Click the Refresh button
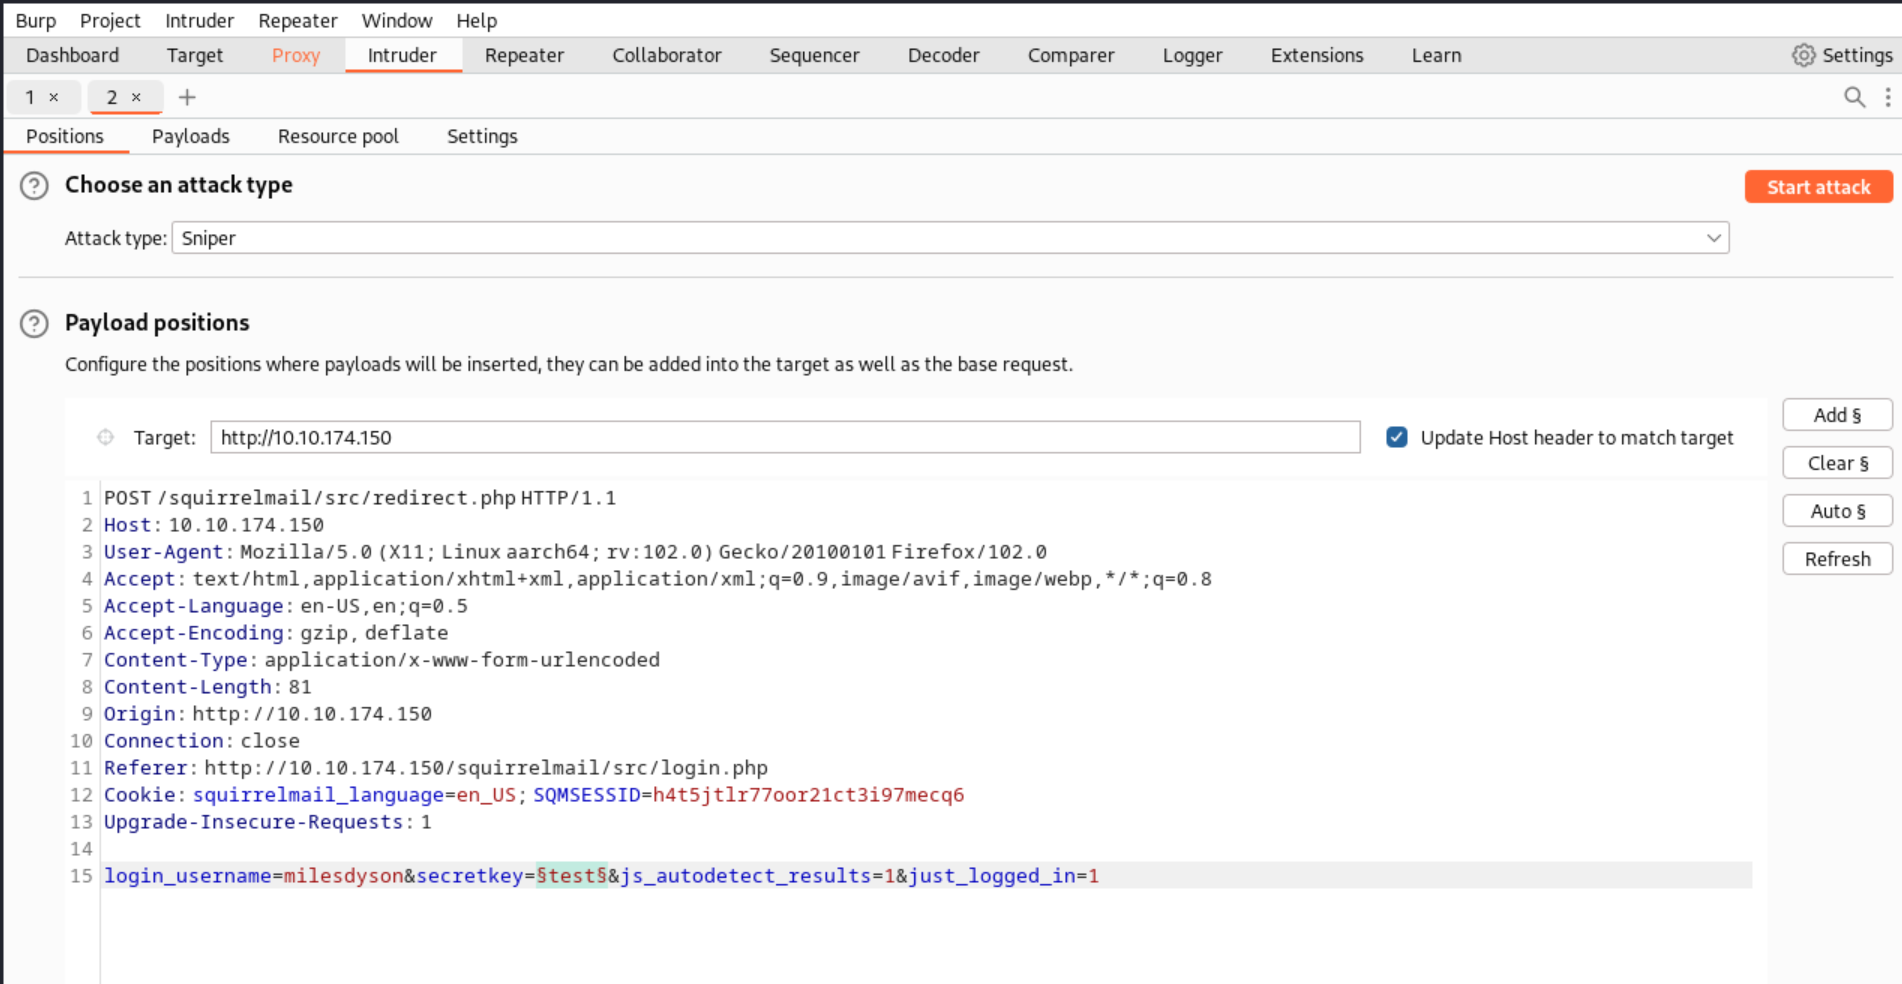 point(1837,559)
